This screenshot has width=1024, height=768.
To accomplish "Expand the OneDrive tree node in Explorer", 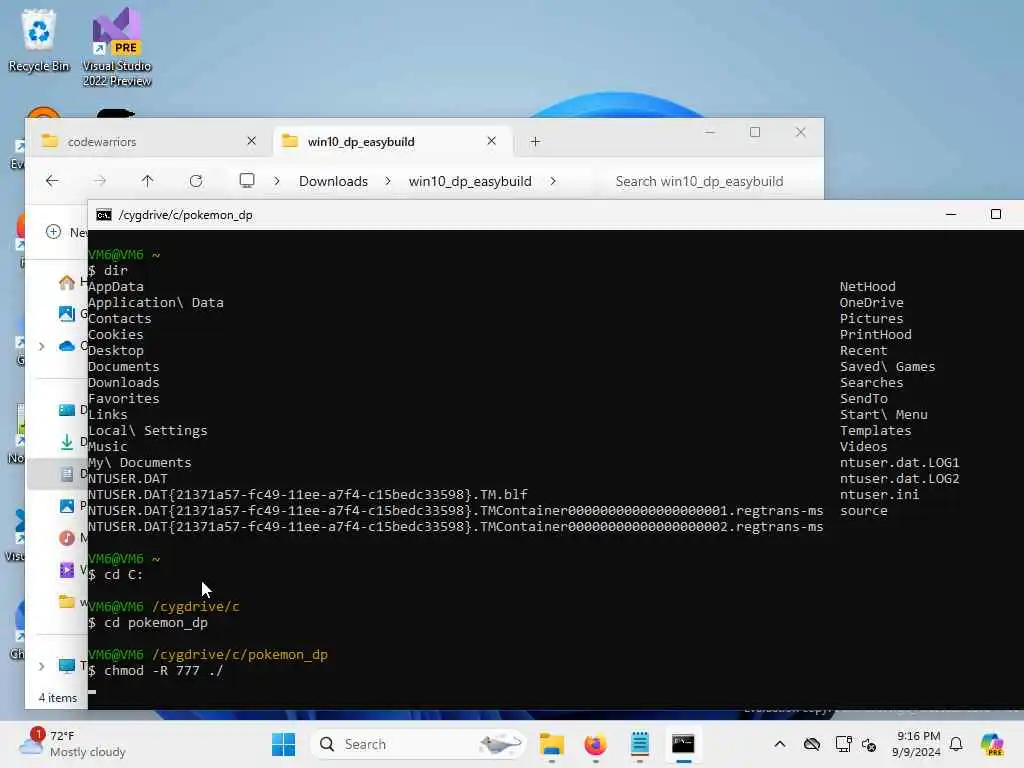I will (x=42, y=346).
